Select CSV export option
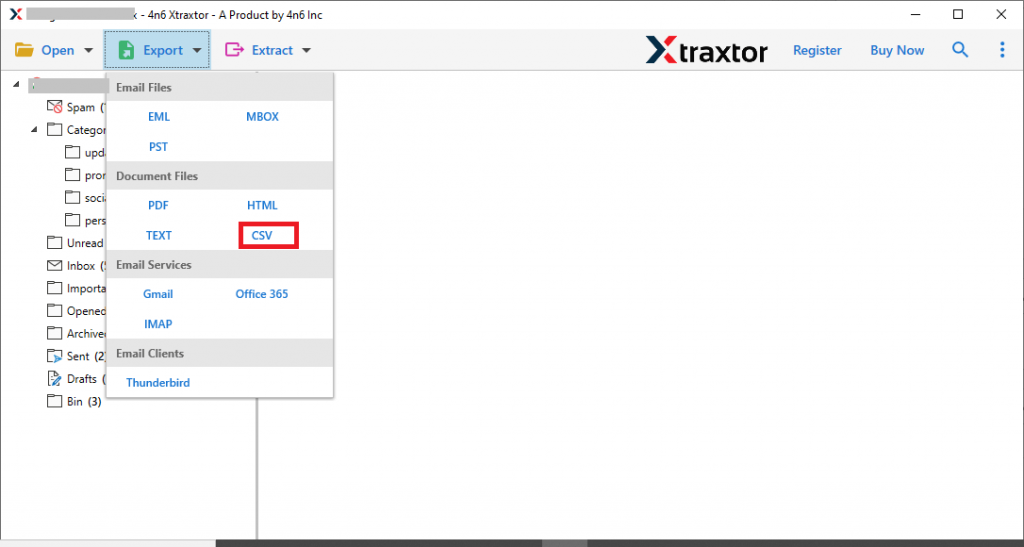 262,236
